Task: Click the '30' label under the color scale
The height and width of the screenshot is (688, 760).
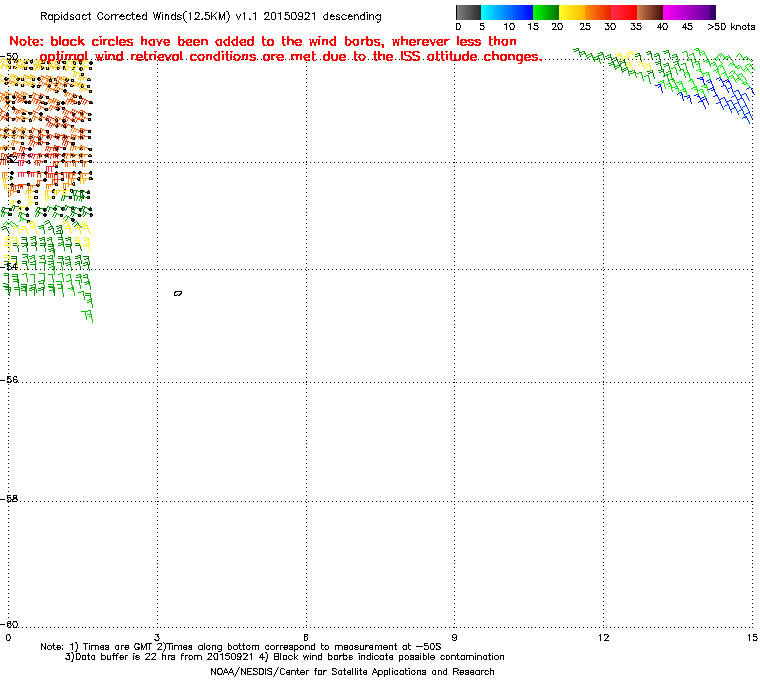Action: (610, 27)
